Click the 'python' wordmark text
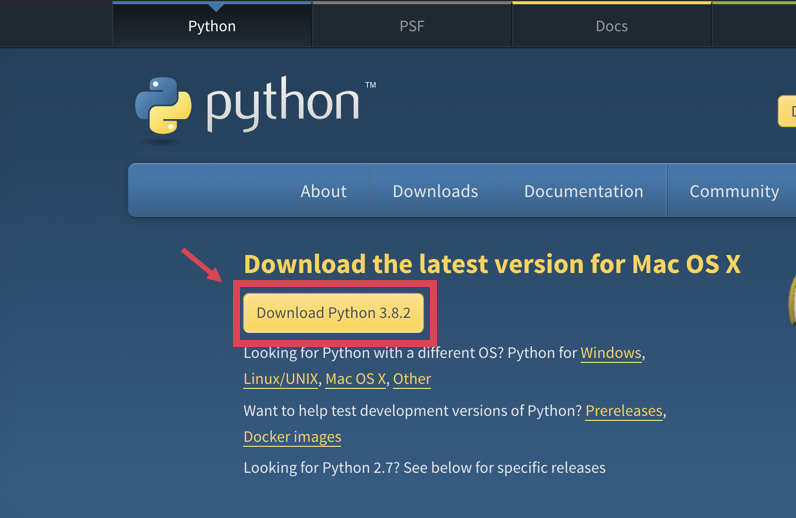Viewport: 796px width, 518px height. (x=283, y=104)
